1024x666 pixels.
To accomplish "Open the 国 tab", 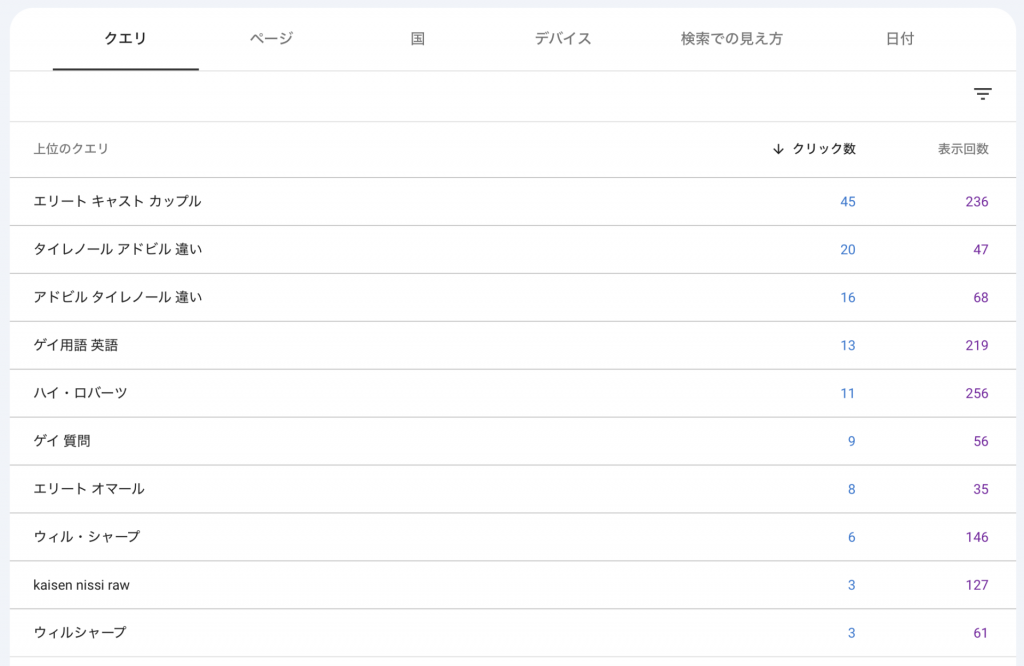I will coord(417,39).
